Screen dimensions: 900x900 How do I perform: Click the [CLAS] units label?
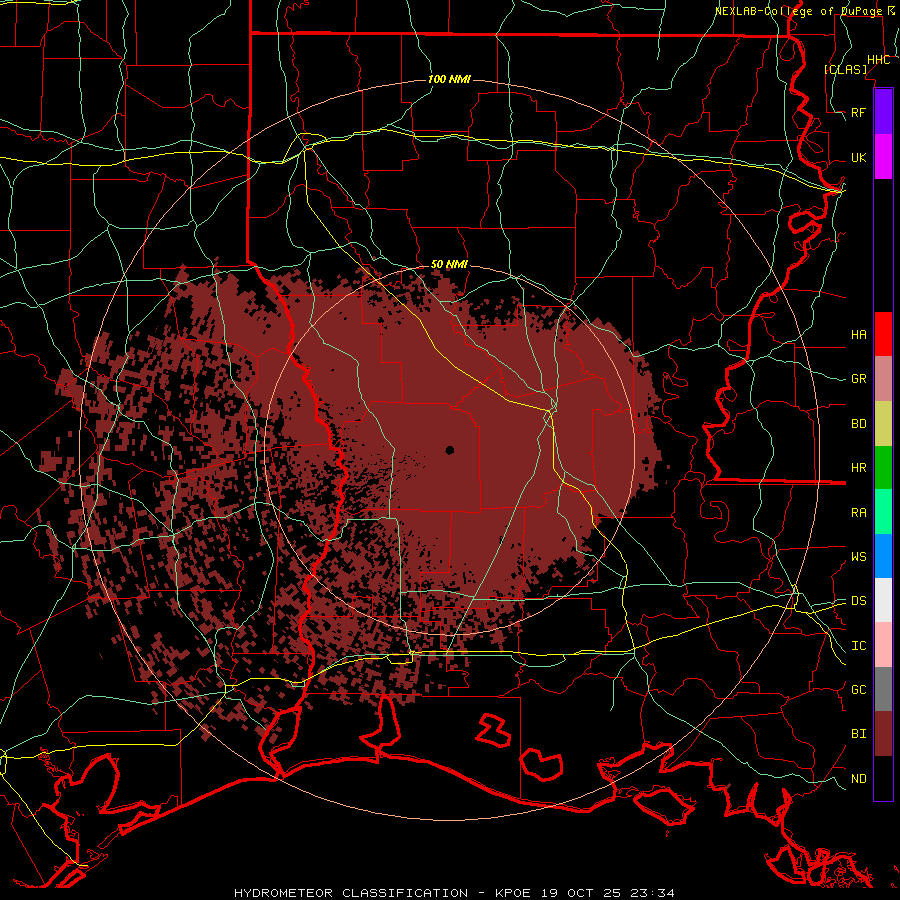click(845, 69)
